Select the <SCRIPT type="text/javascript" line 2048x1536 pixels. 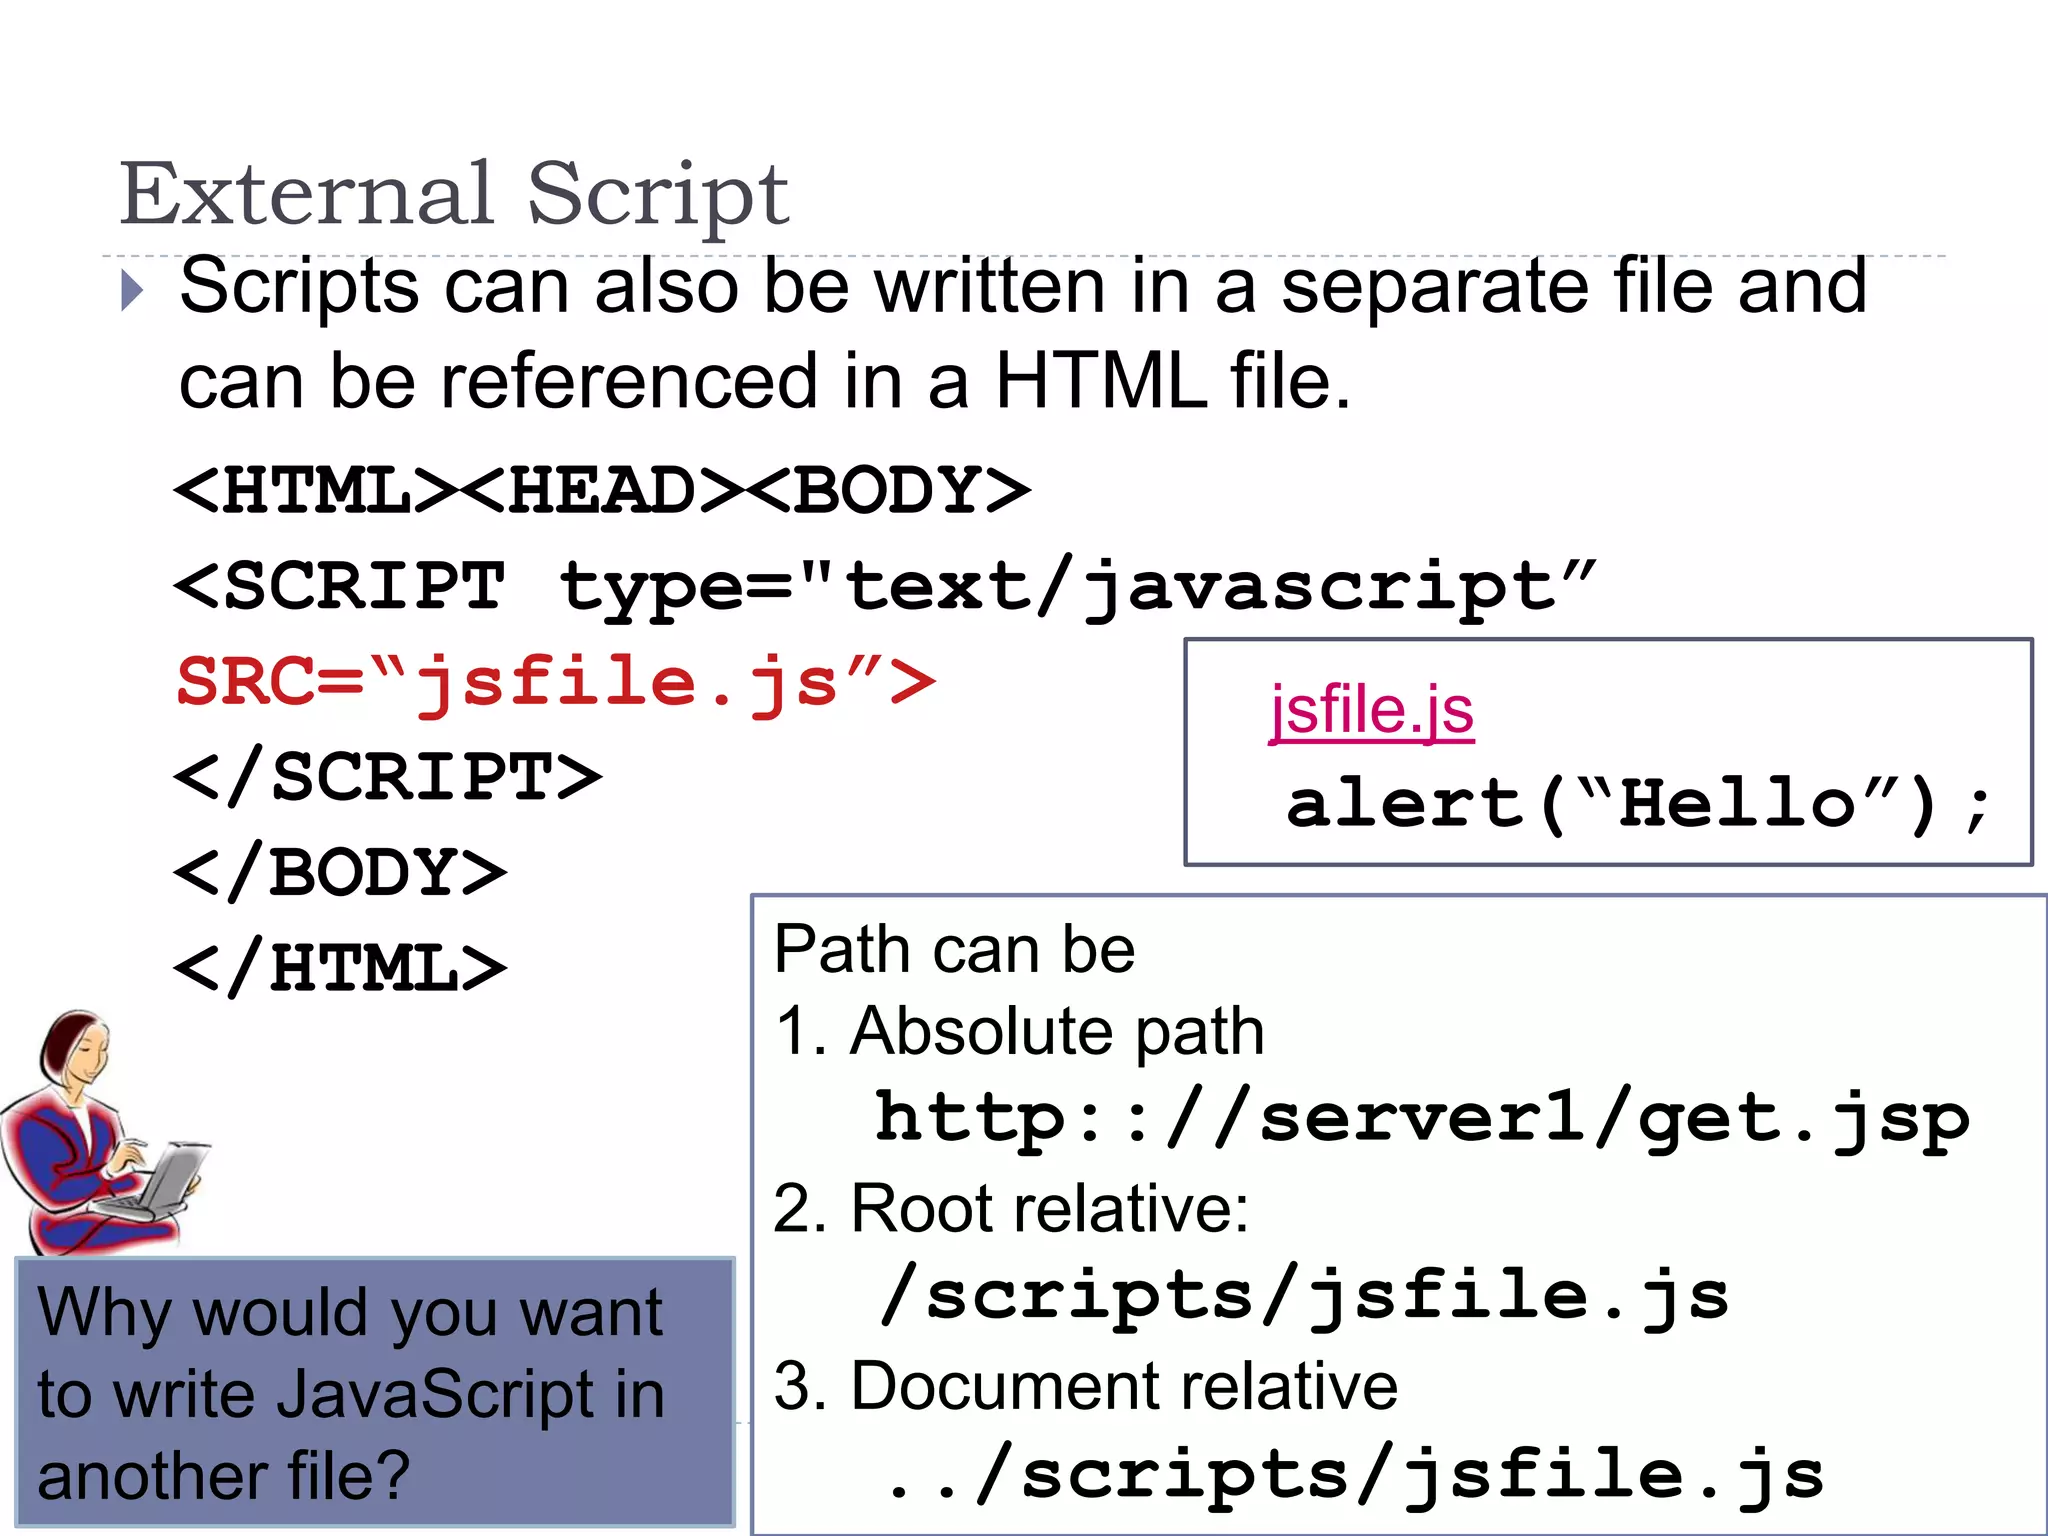click(x=885, y=587)
